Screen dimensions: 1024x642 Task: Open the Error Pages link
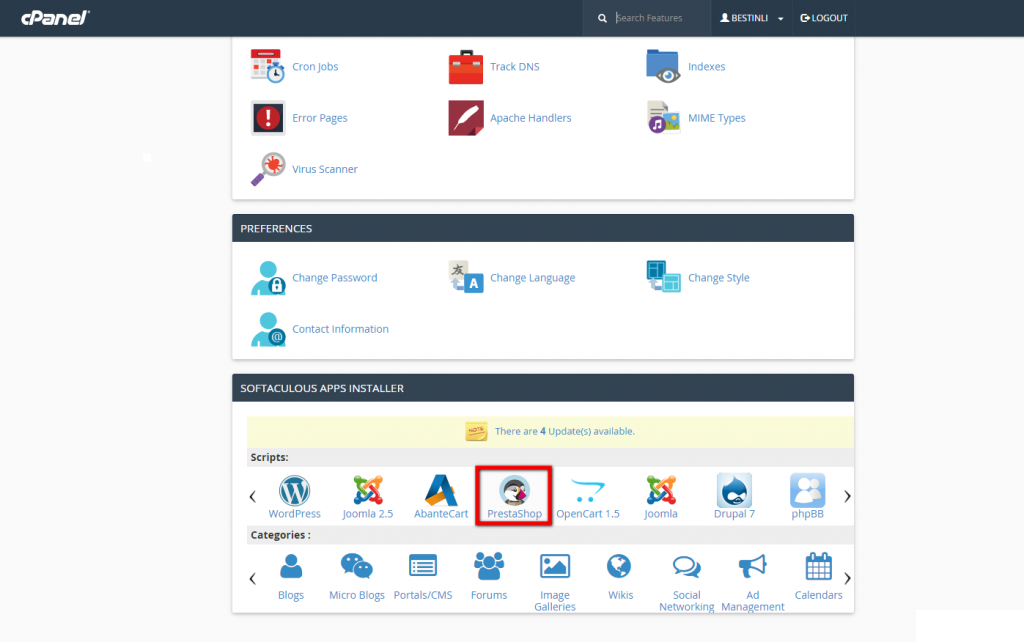[319, 118]
